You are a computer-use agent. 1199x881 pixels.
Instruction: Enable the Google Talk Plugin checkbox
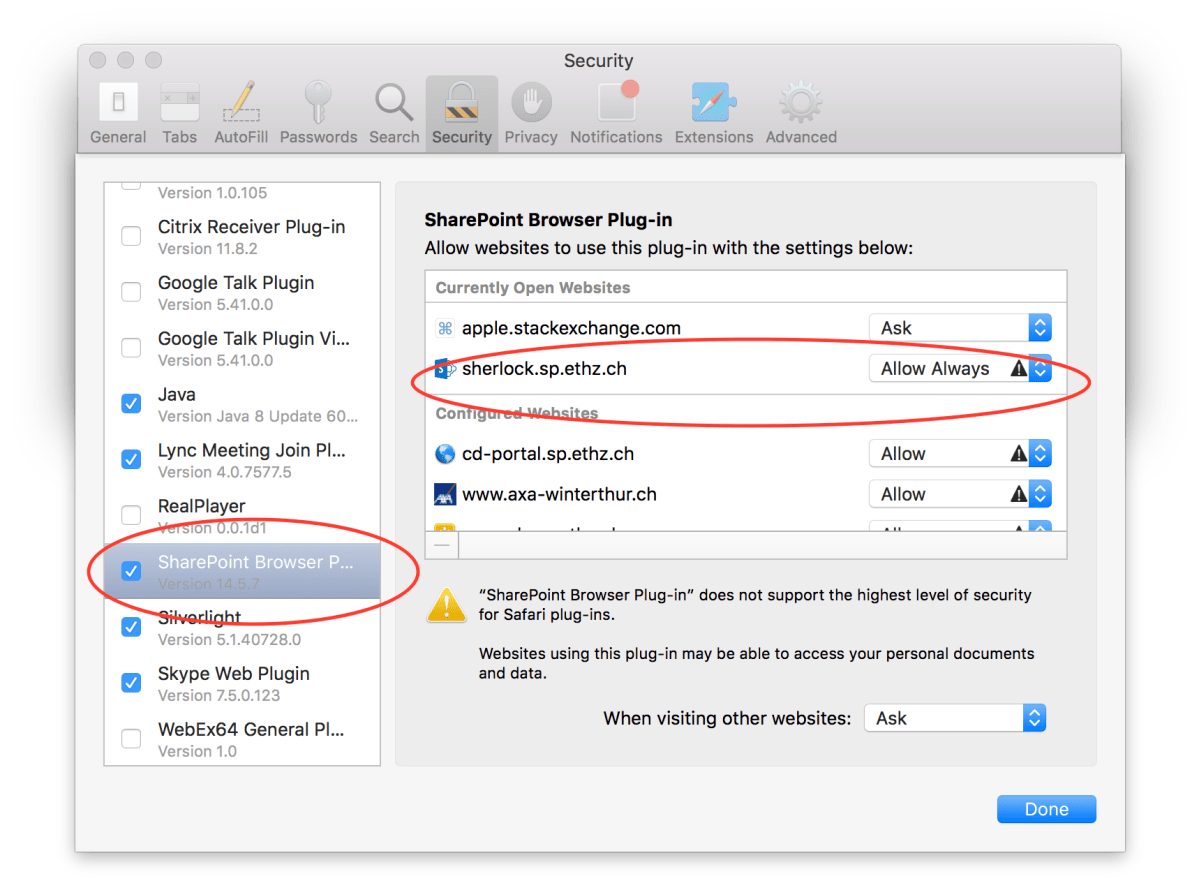click(132, 291)
